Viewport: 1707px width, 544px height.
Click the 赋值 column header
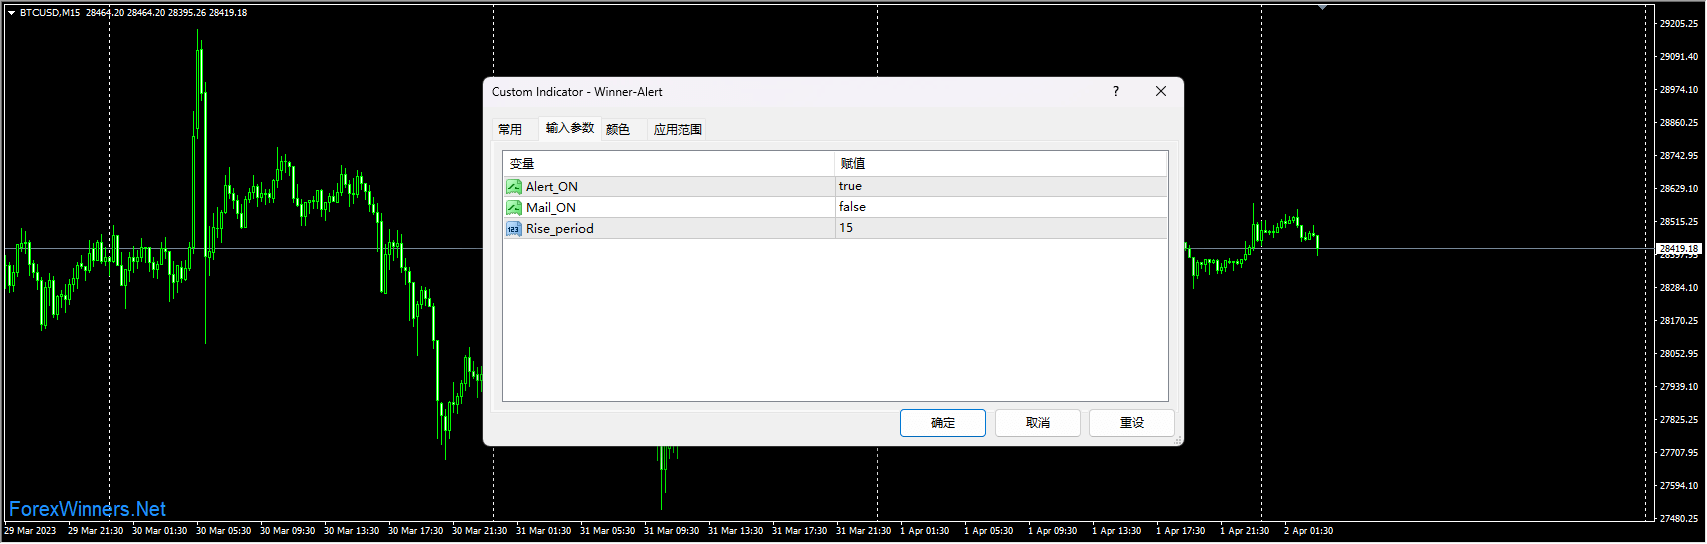point(1001,164)
